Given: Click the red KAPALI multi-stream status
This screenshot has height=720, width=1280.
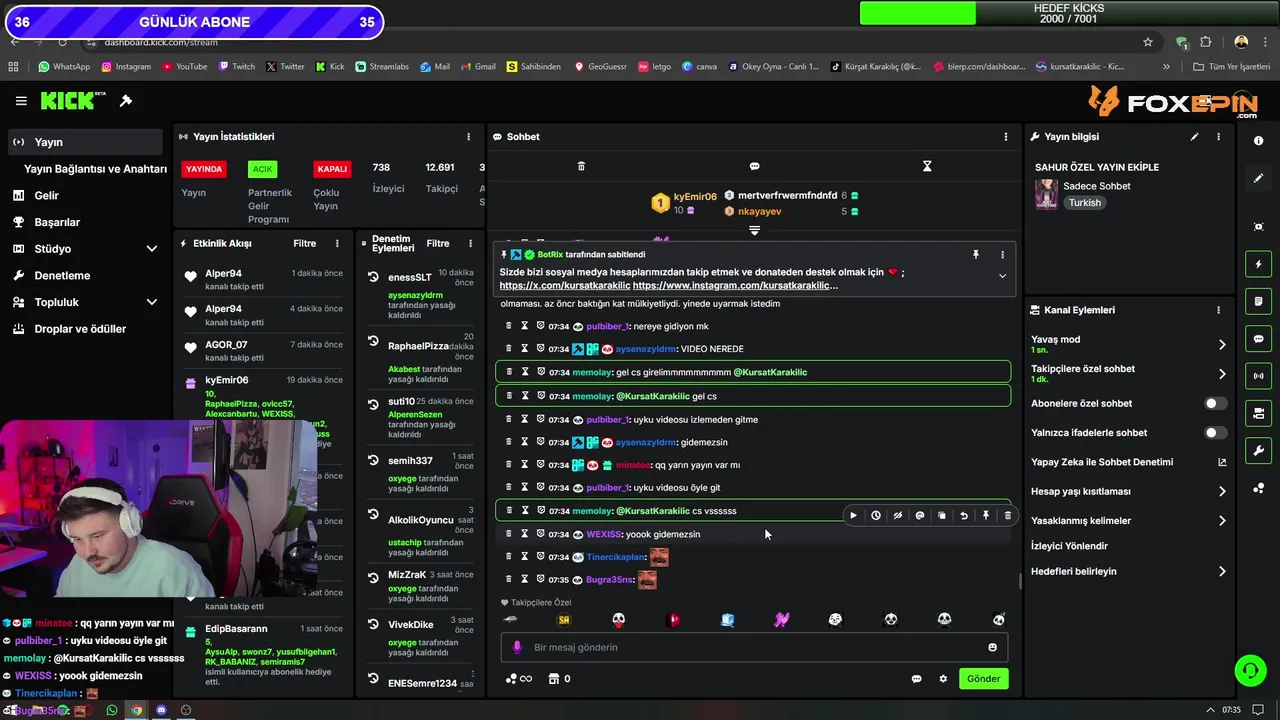Looking at the screenshot, I should click(332, 169).
